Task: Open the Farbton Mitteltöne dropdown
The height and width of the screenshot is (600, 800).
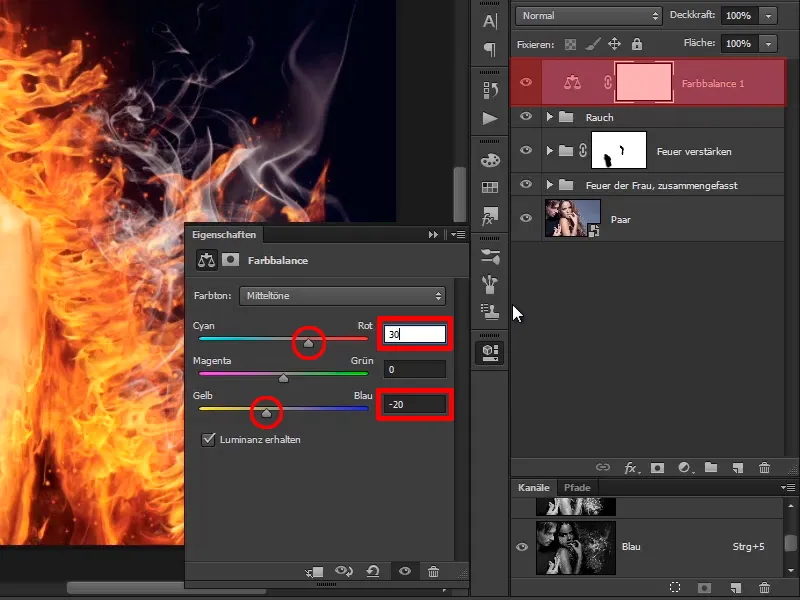Action: pos(342,296)
